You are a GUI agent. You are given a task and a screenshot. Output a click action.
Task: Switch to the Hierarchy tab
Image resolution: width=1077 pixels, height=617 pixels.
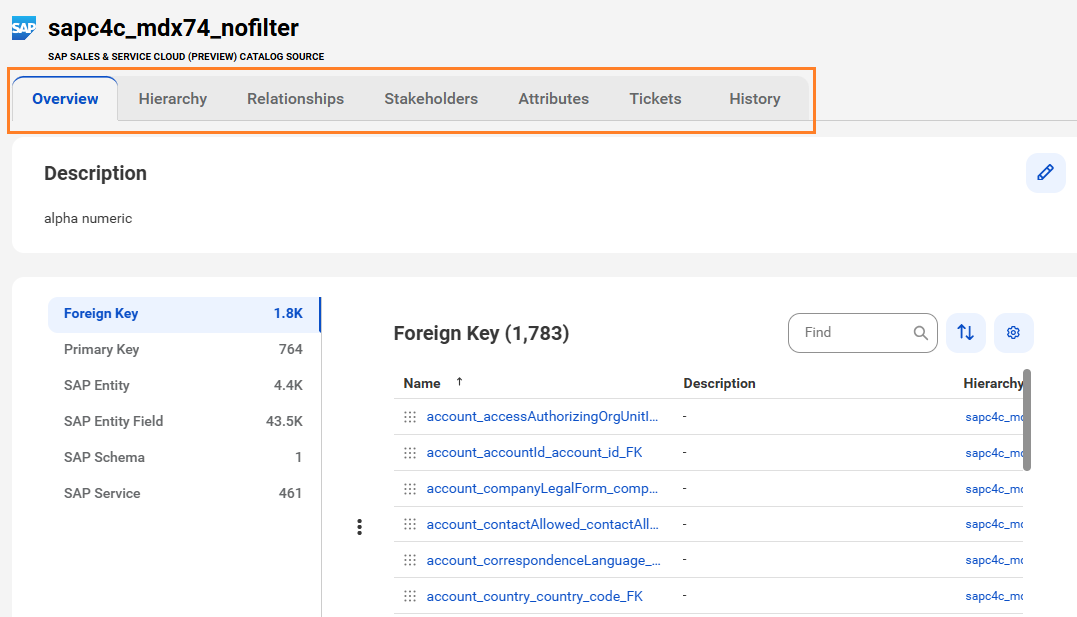tap(172, 99)
